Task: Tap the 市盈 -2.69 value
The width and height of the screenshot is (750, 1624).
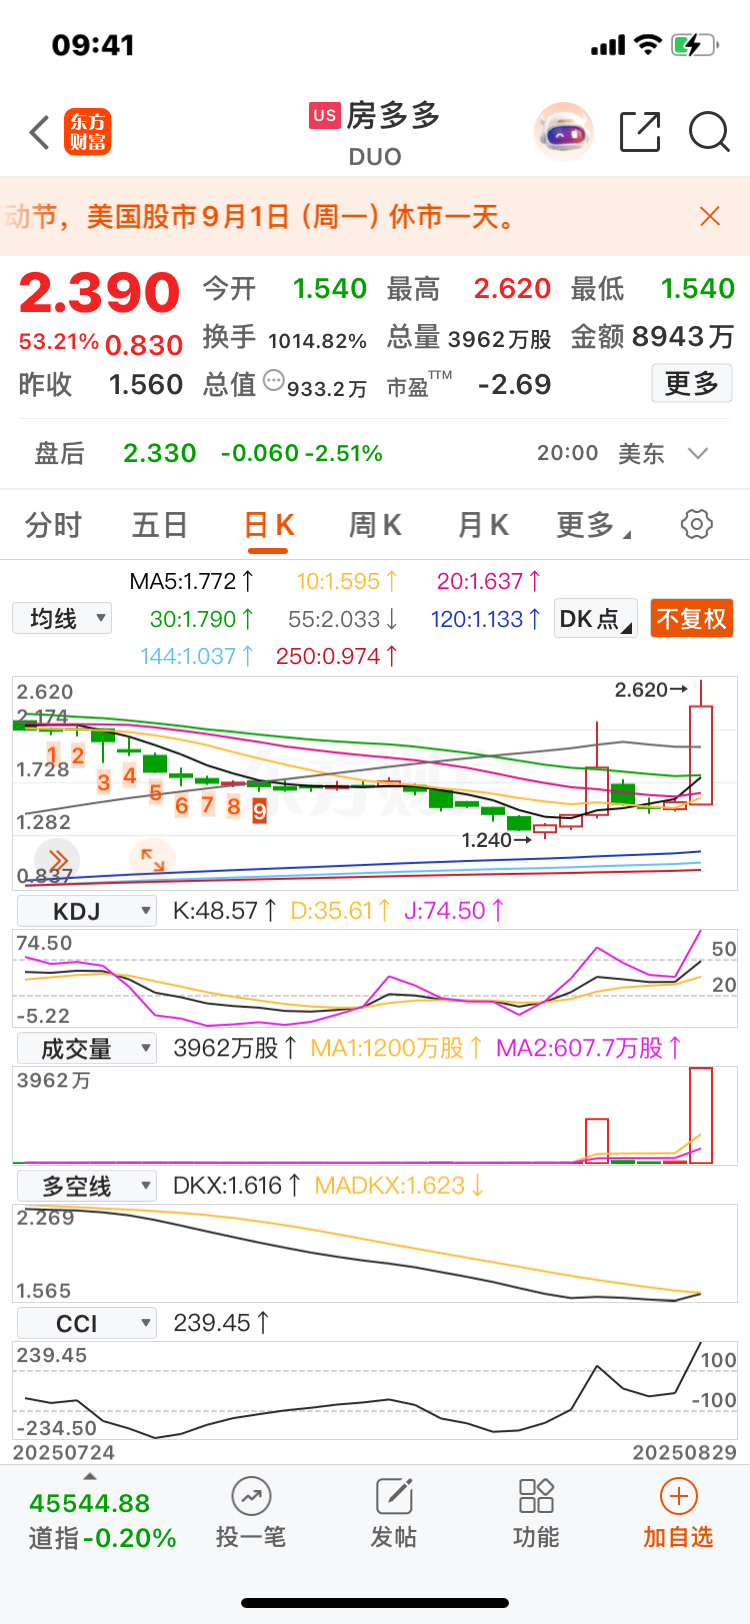Action: pyautogui.click(x=514, y=384)
